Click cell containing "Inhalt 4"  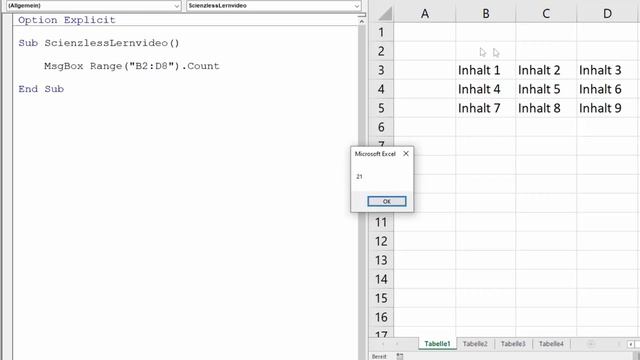486,89
